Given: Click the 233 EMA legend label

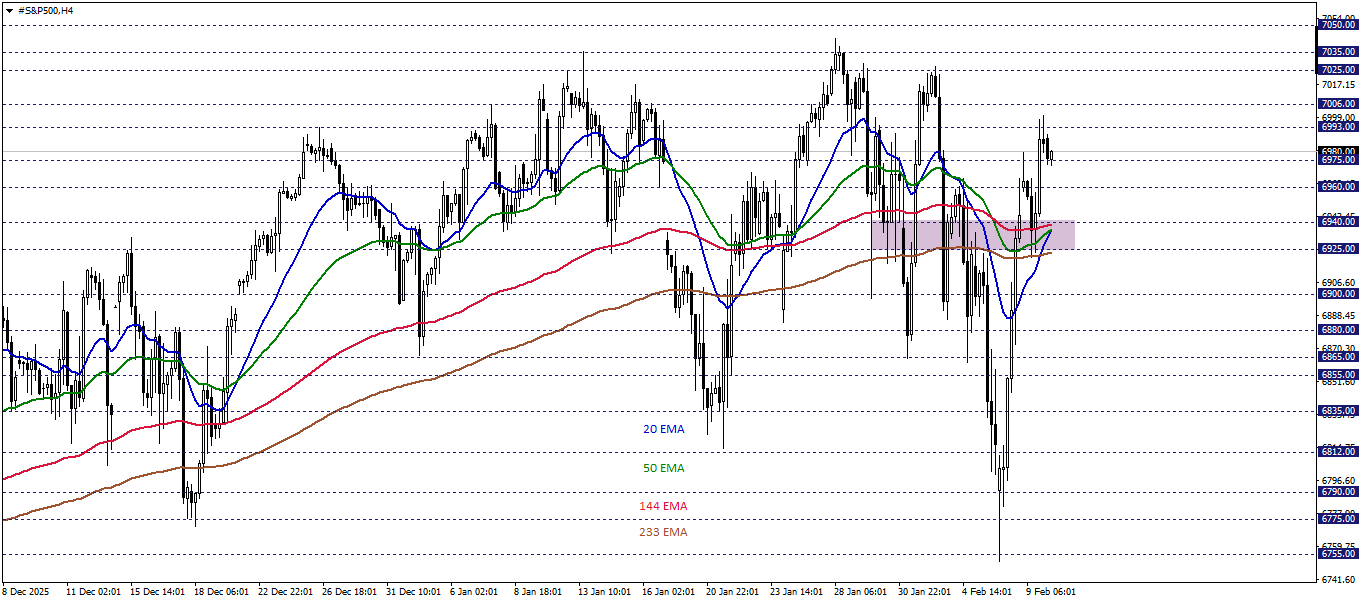Looking at the screenshot, I should [x=664, y=532].
